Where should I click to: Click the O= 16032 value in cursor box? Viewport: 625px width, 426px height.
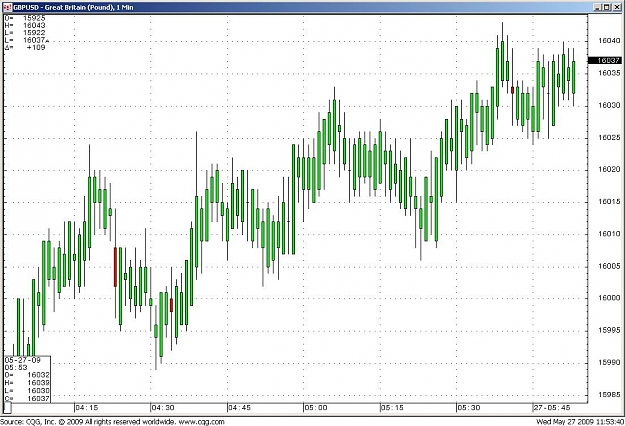[x=27, y=375]
